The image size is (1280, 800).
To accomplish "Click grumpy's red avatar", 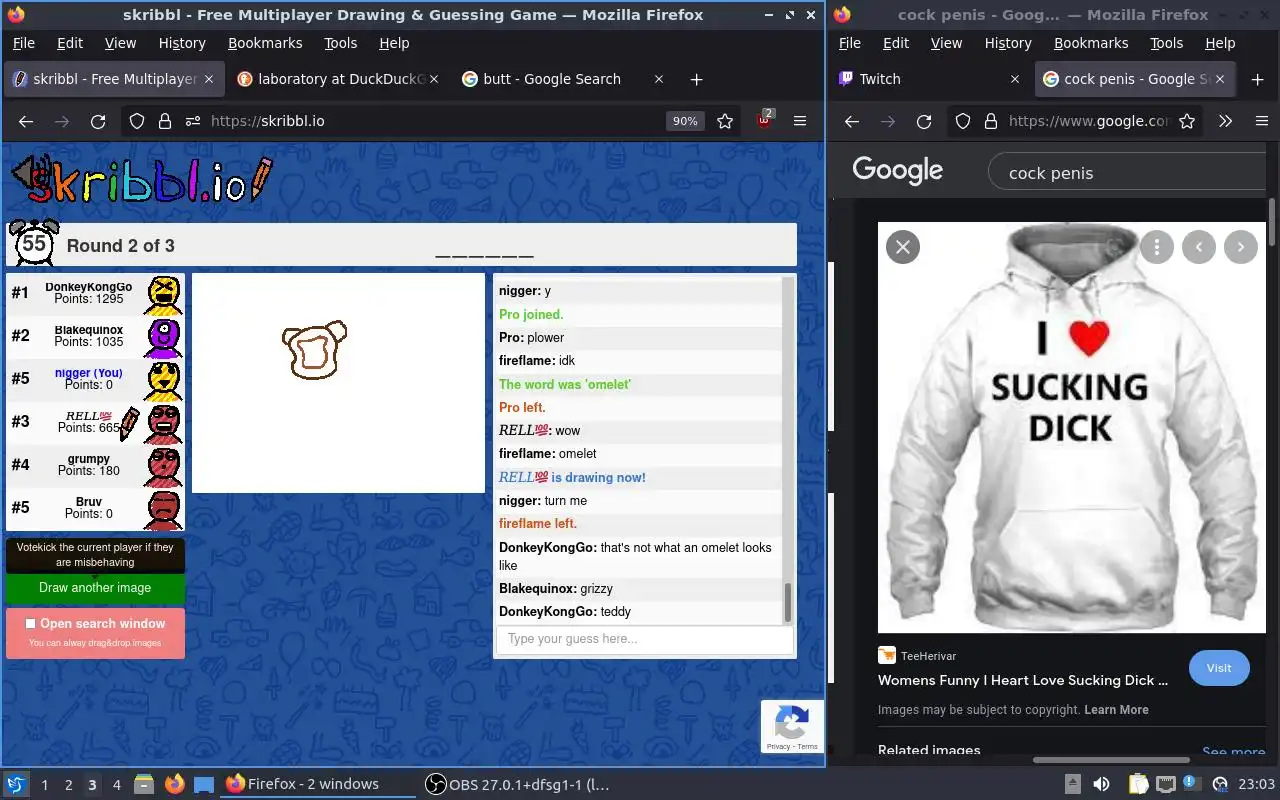I will pos(164,466).
